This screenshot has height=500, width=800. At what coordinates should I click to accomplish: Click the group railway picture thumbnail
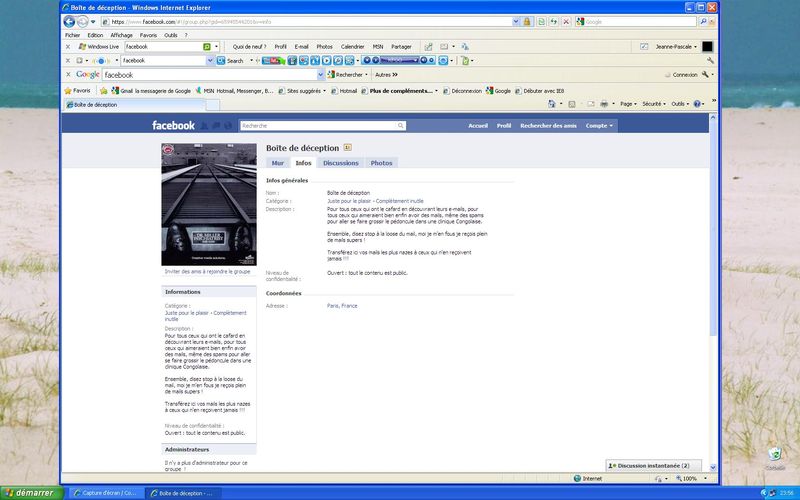209,205
